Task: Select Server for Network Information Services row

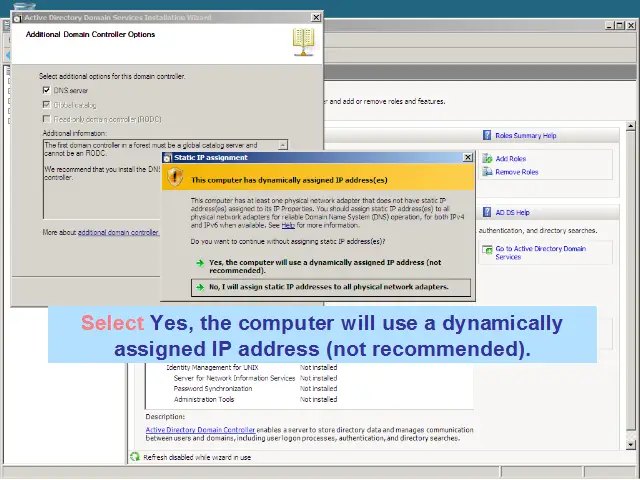Action: [256, 378]
